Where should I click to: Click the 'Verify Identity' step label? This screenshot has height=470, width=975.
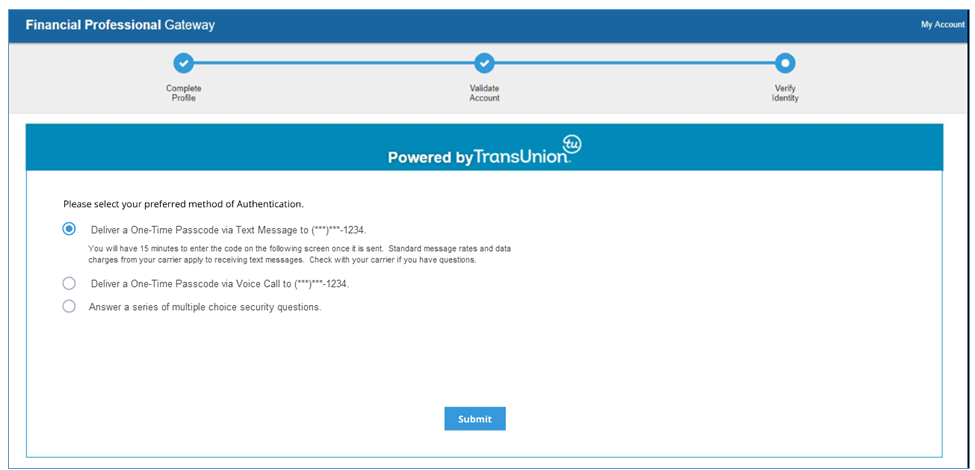(x=785, y=93)
